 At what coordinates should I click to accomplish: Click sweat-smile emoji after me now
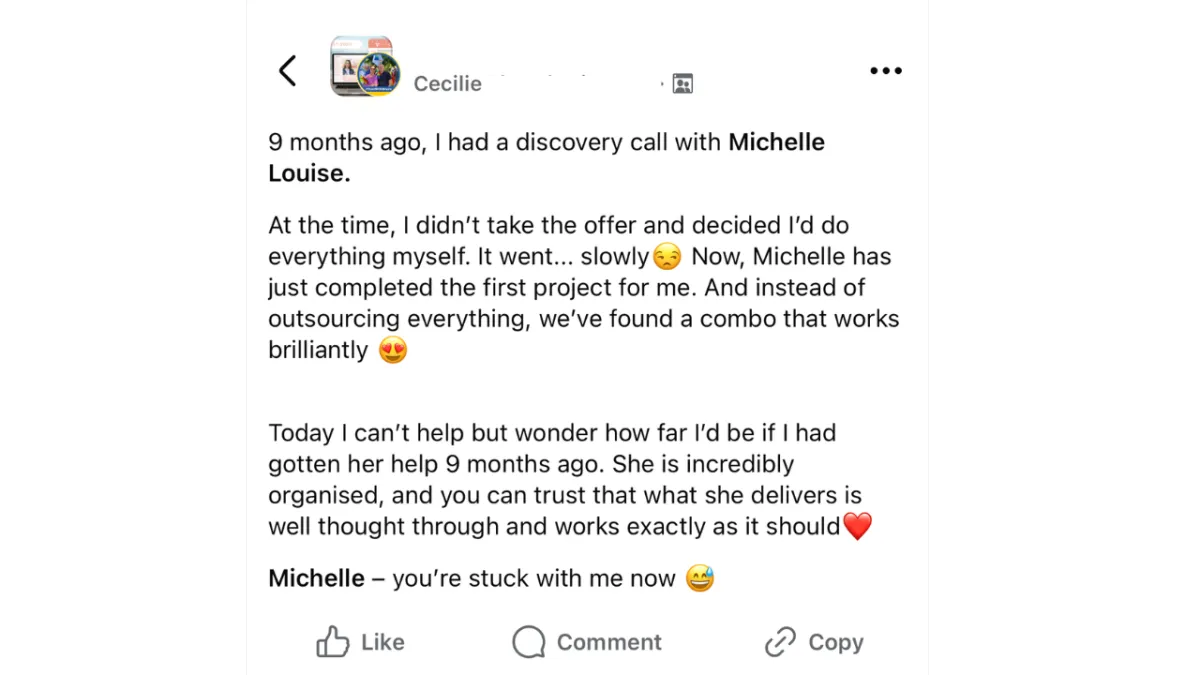tap(700, 578)
